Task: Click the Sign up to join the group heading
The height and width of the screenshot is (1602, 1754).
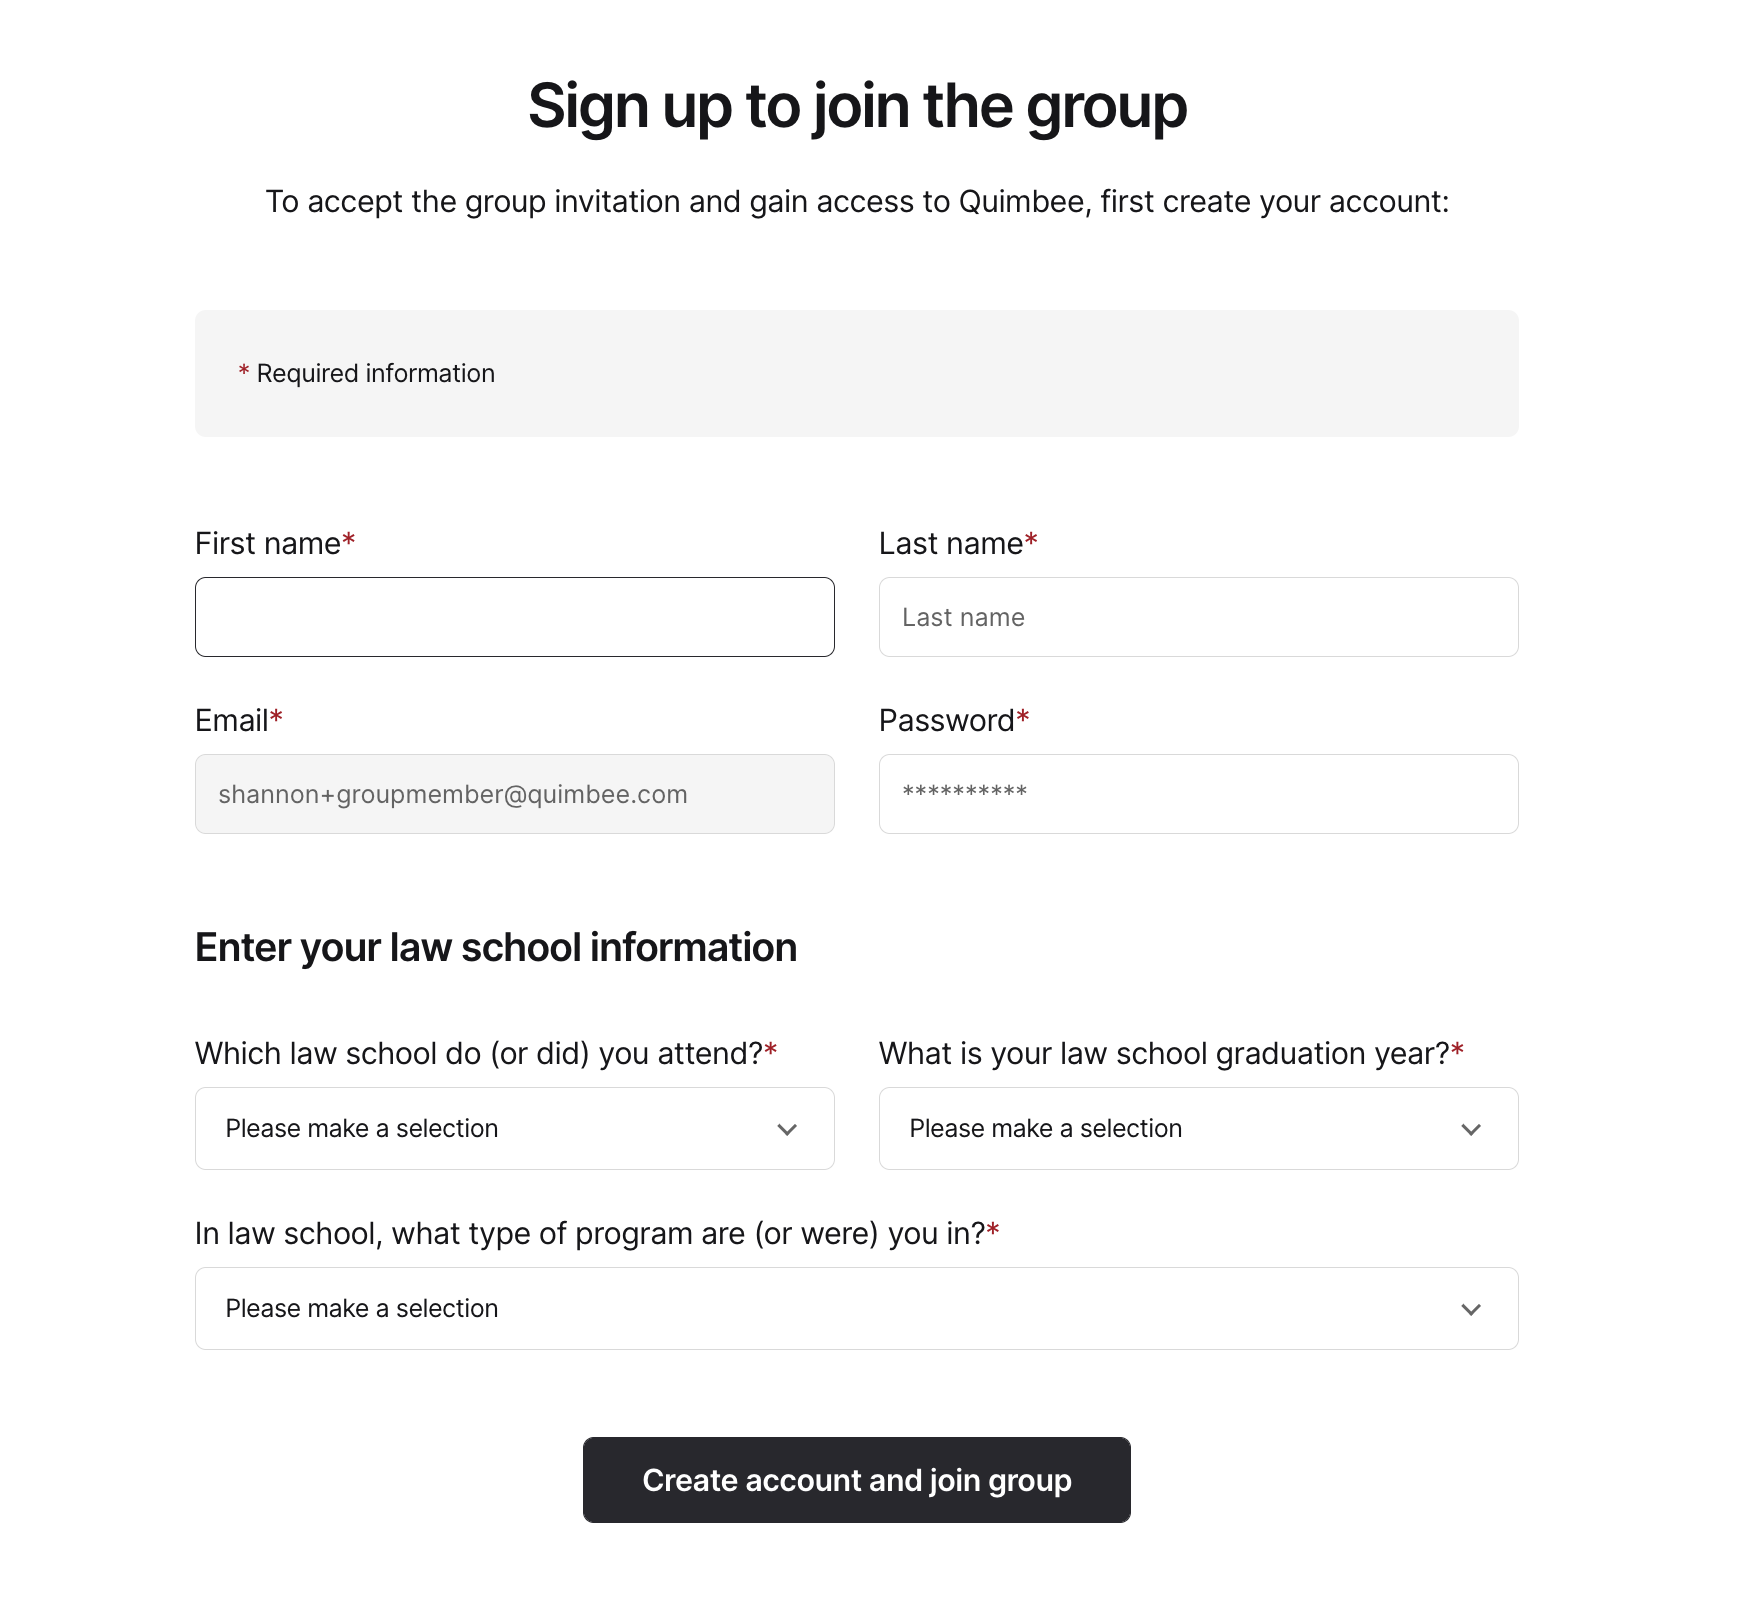Action: [x=856, y=106]
